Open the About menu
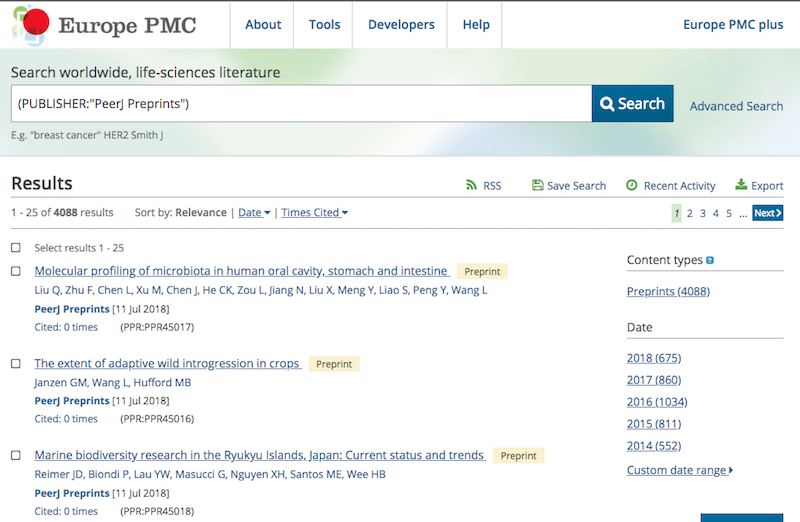Image resolution: width=800 pixels, height=522 pixels. pyautogui.click(x=263, y=24)
